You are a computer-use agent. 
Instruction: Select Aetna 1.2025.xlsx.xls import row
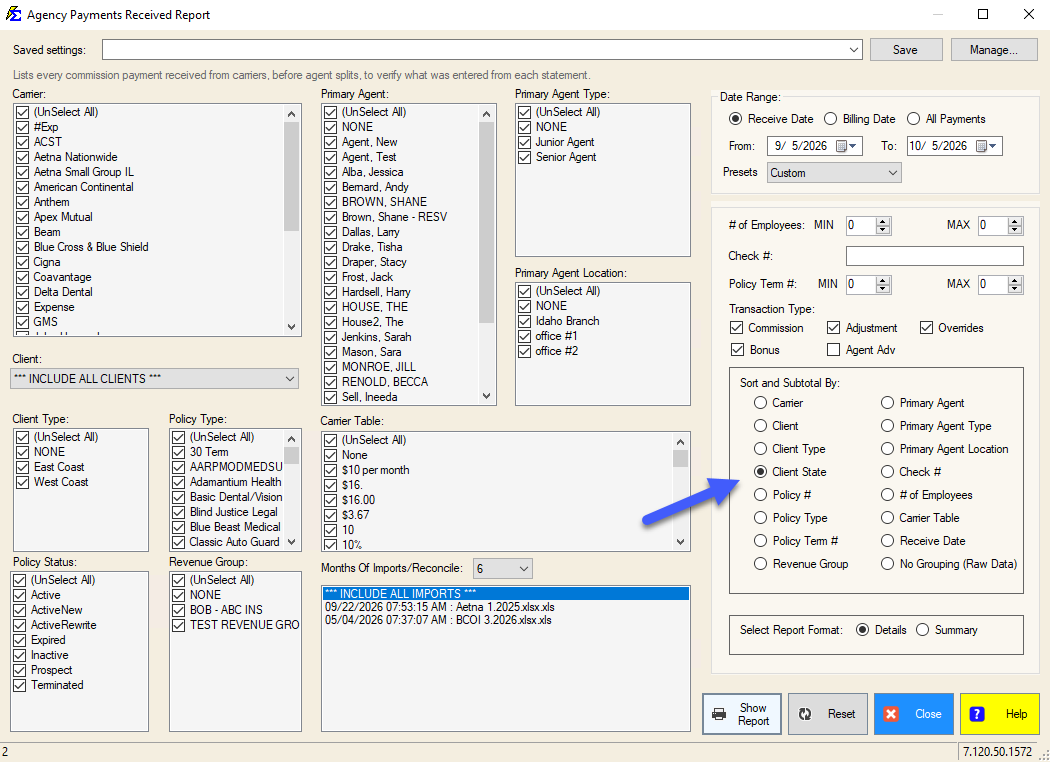[x=506, y=607]
